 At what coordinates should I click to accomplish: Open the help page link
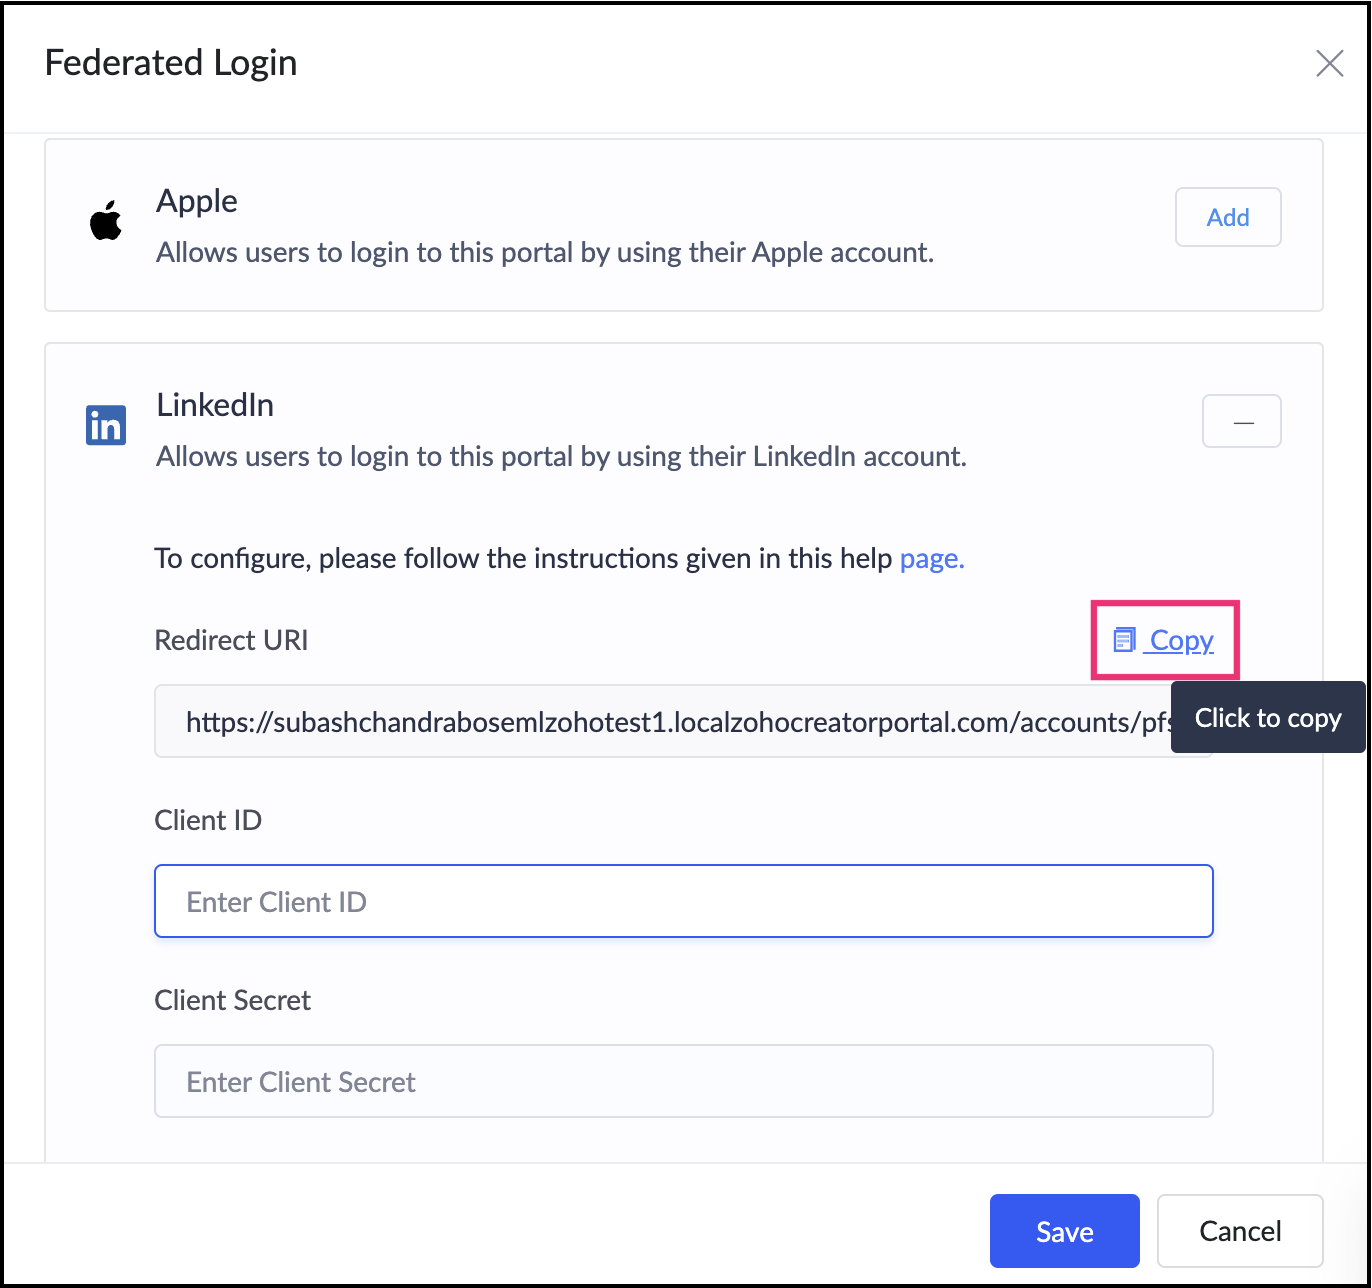point(932,558)
